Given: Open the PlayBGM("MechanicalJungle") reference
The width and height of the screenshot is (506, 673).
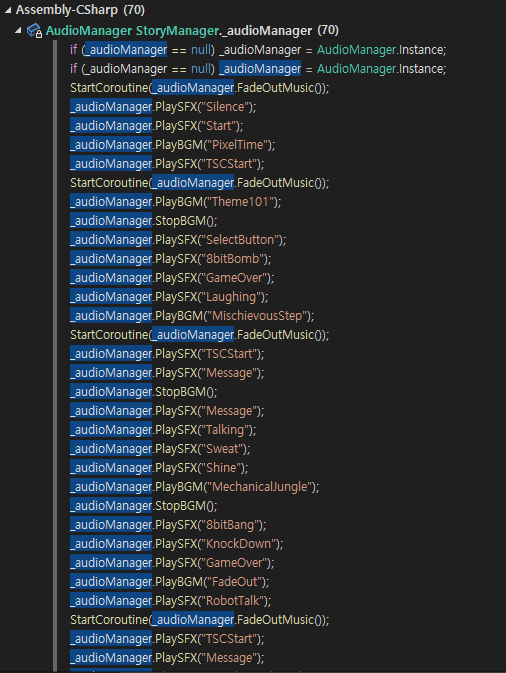Looking at the screenshot, I should 195,487.
